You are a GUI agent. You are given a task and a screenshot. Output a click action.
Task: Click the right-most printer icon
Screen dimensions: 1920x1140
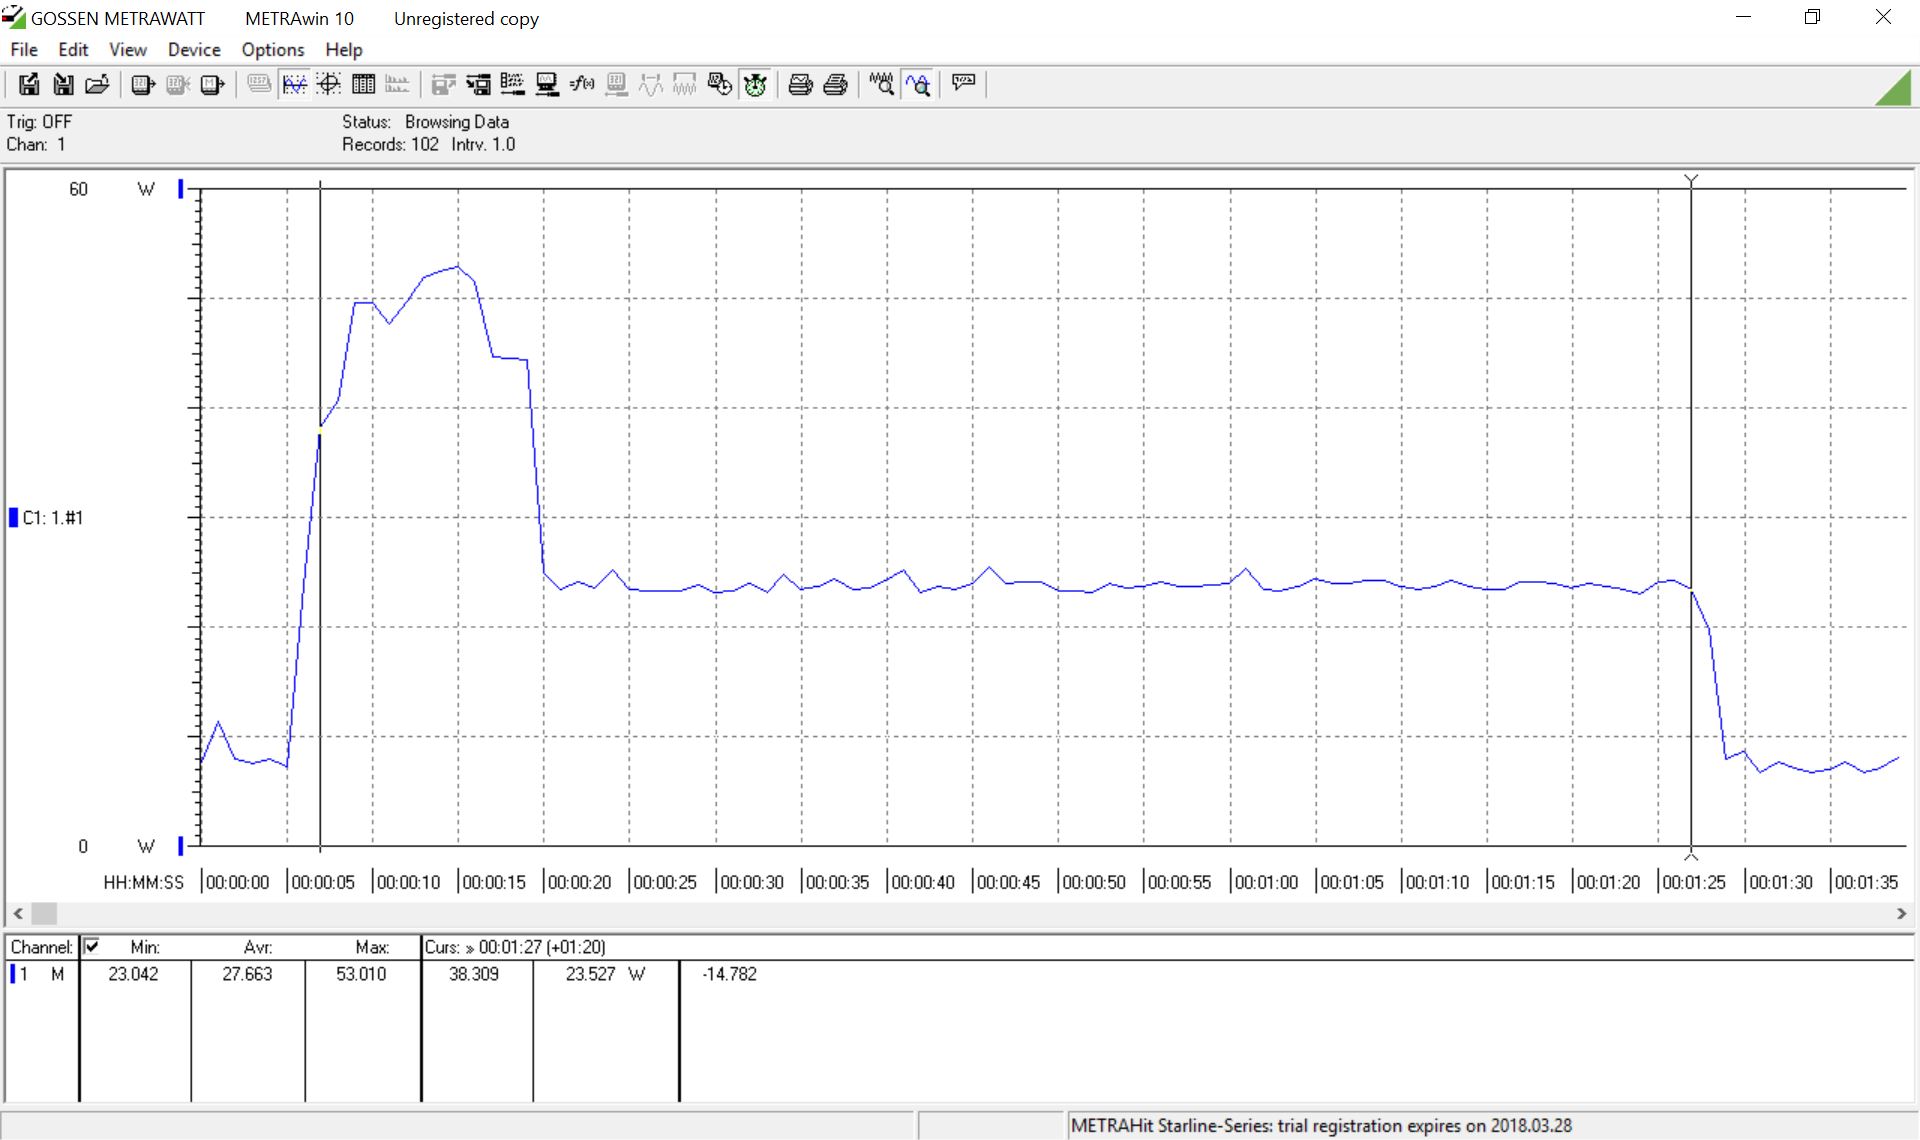pyautogui.click(x=835, y=85)
